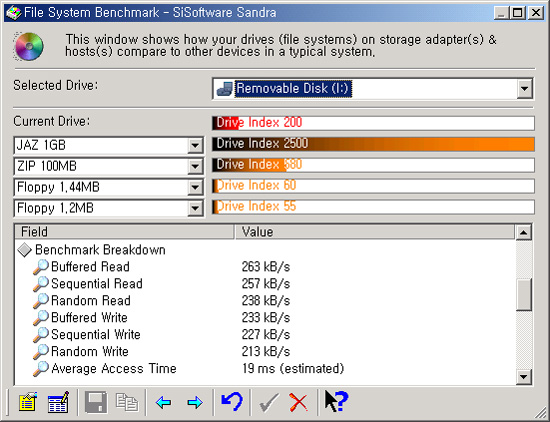Click the Selected Drive label
This screenshot has height=422, width=550.
(56, 86)
